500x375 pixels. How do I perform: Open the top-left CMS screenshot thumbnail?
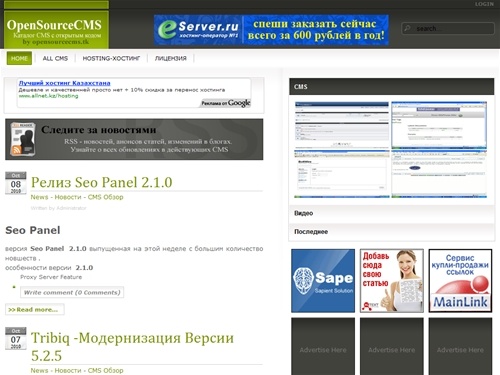[x=342, y=125]
